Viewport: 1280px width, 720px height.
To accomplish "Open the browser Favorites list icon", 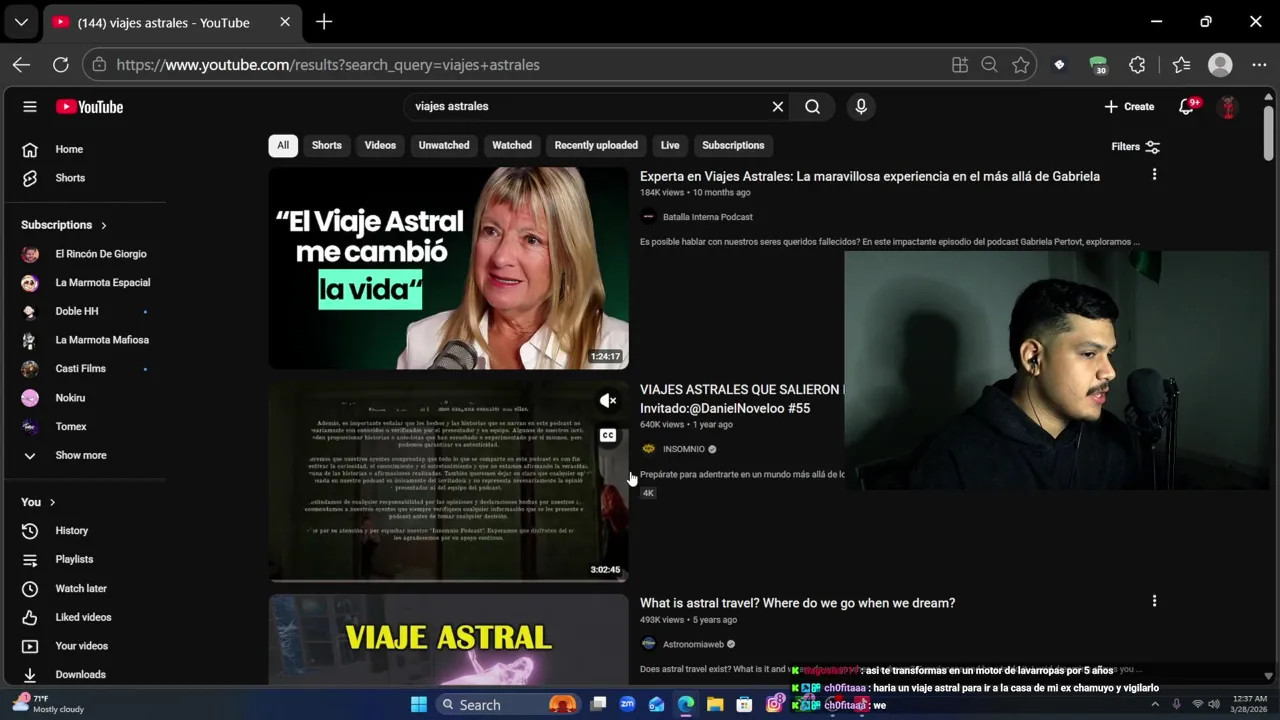I will pyautogui.click(x=1181, y=65).
